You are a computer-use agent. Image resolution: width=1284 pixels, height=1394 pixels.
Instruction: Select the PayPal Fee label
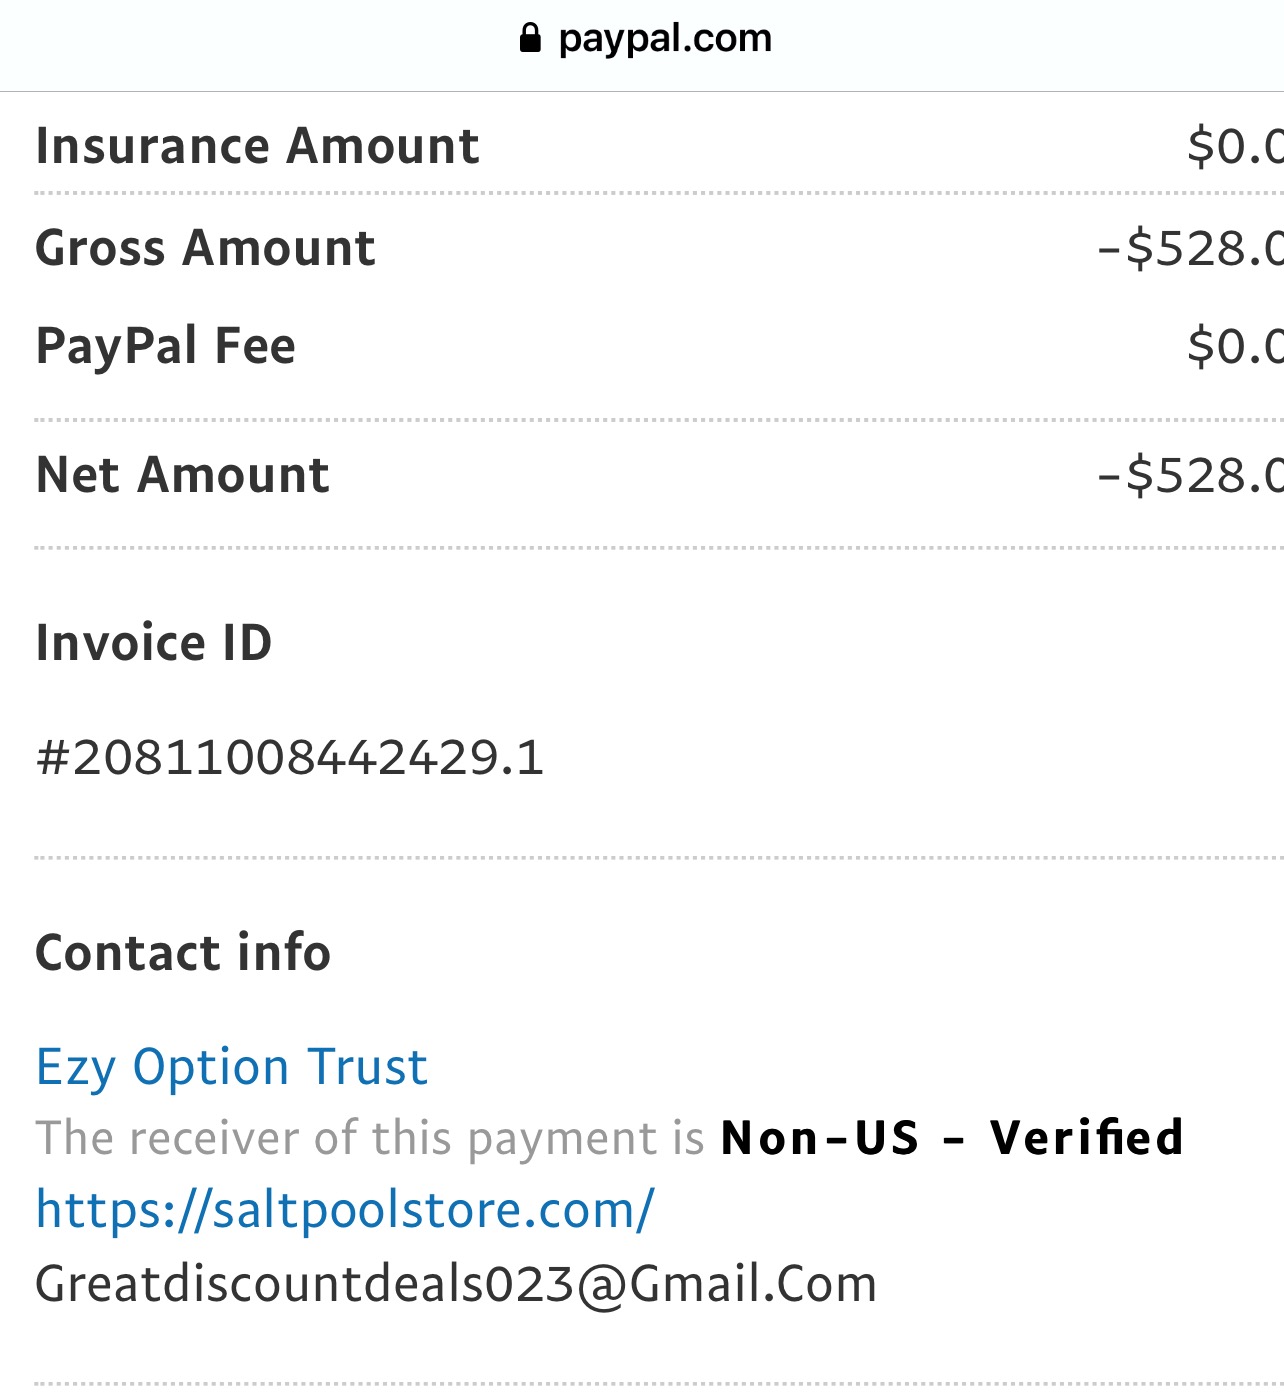164,345
